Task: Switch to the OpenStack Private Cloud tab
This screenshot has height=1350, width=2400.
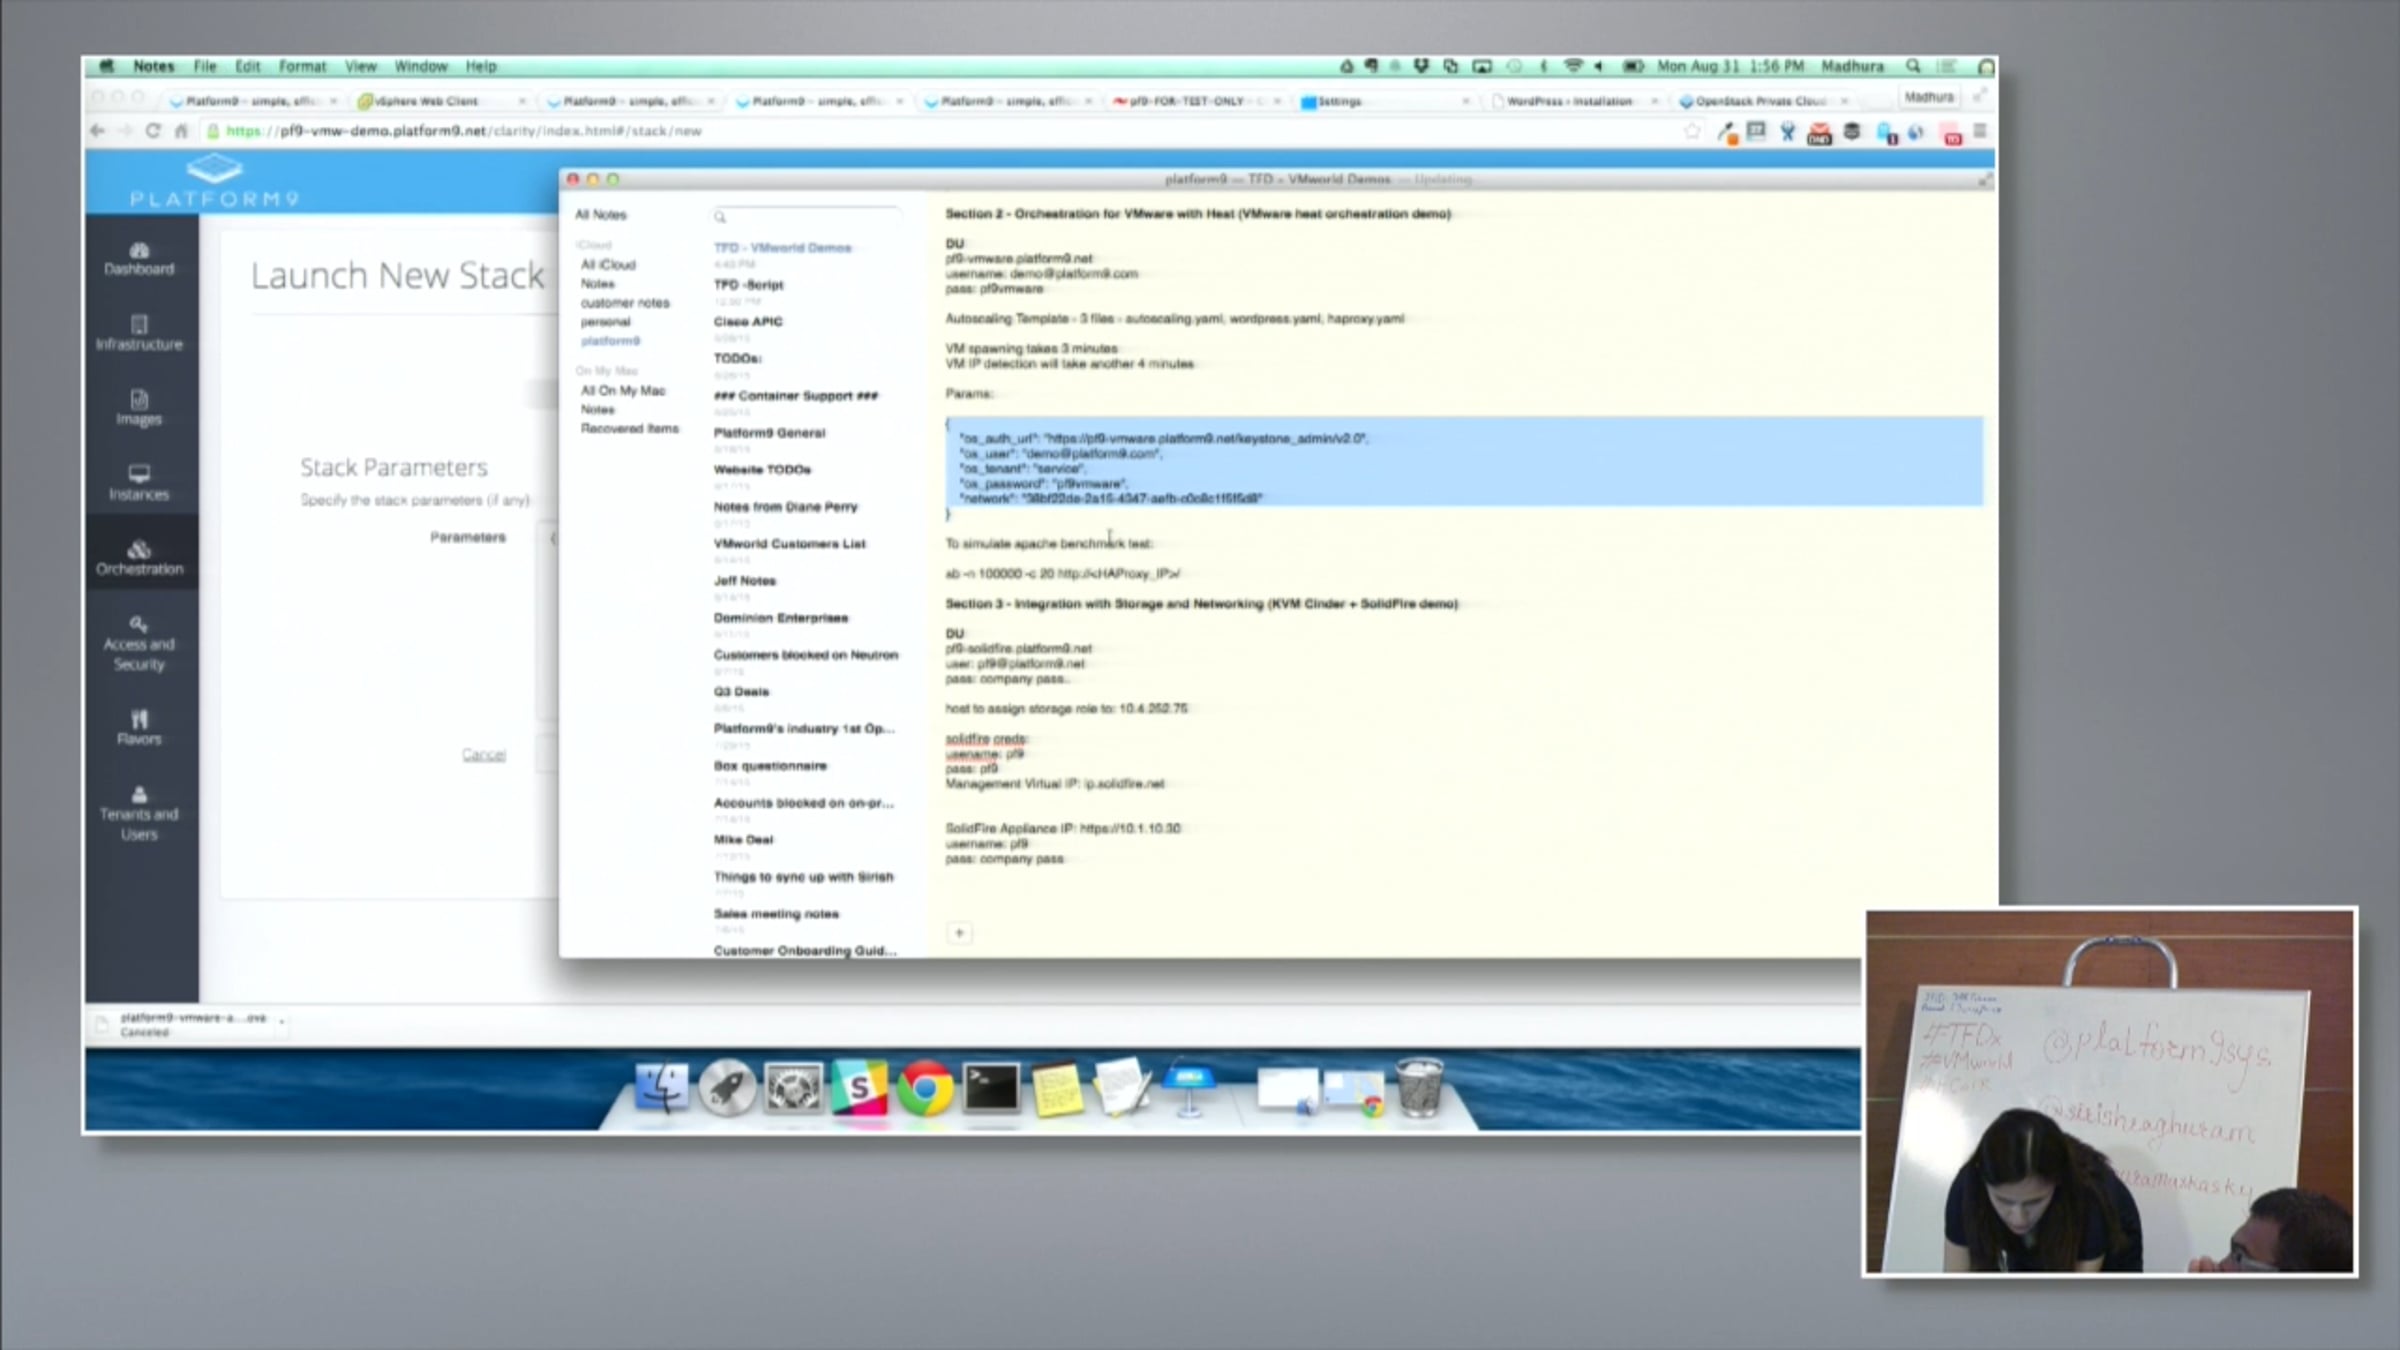Action: point(1762,101)
